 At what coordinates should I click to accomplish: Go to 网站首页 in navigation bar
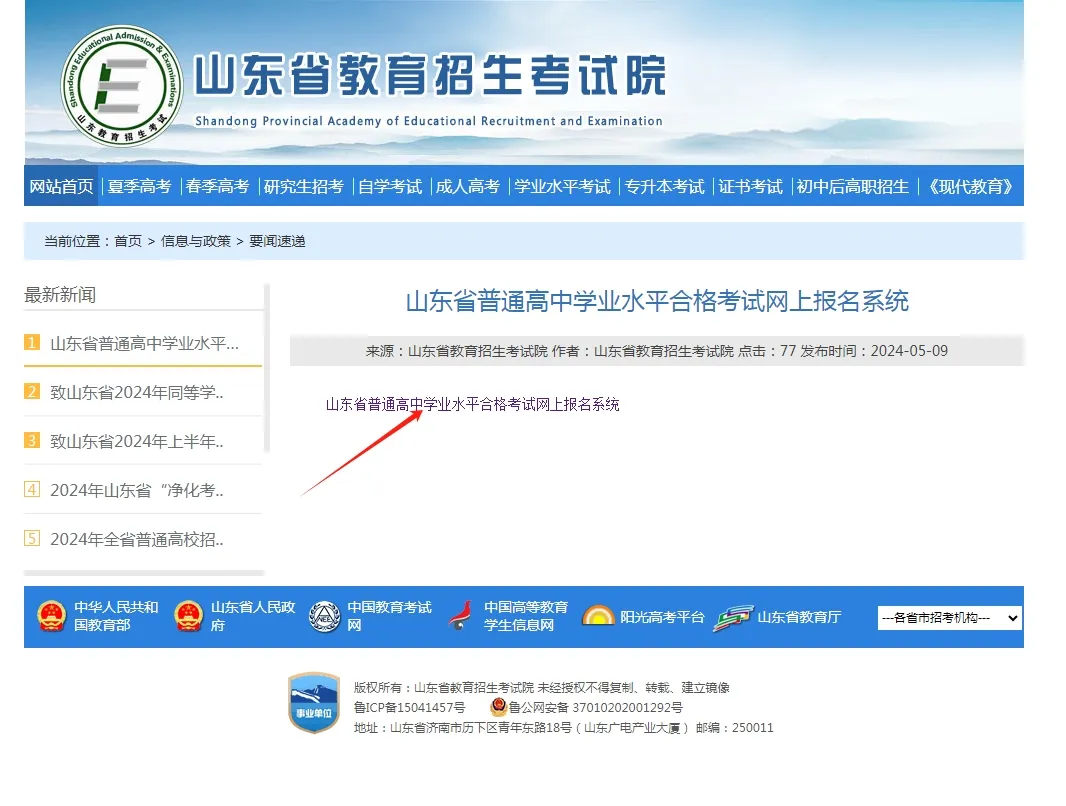click(61, 186)
